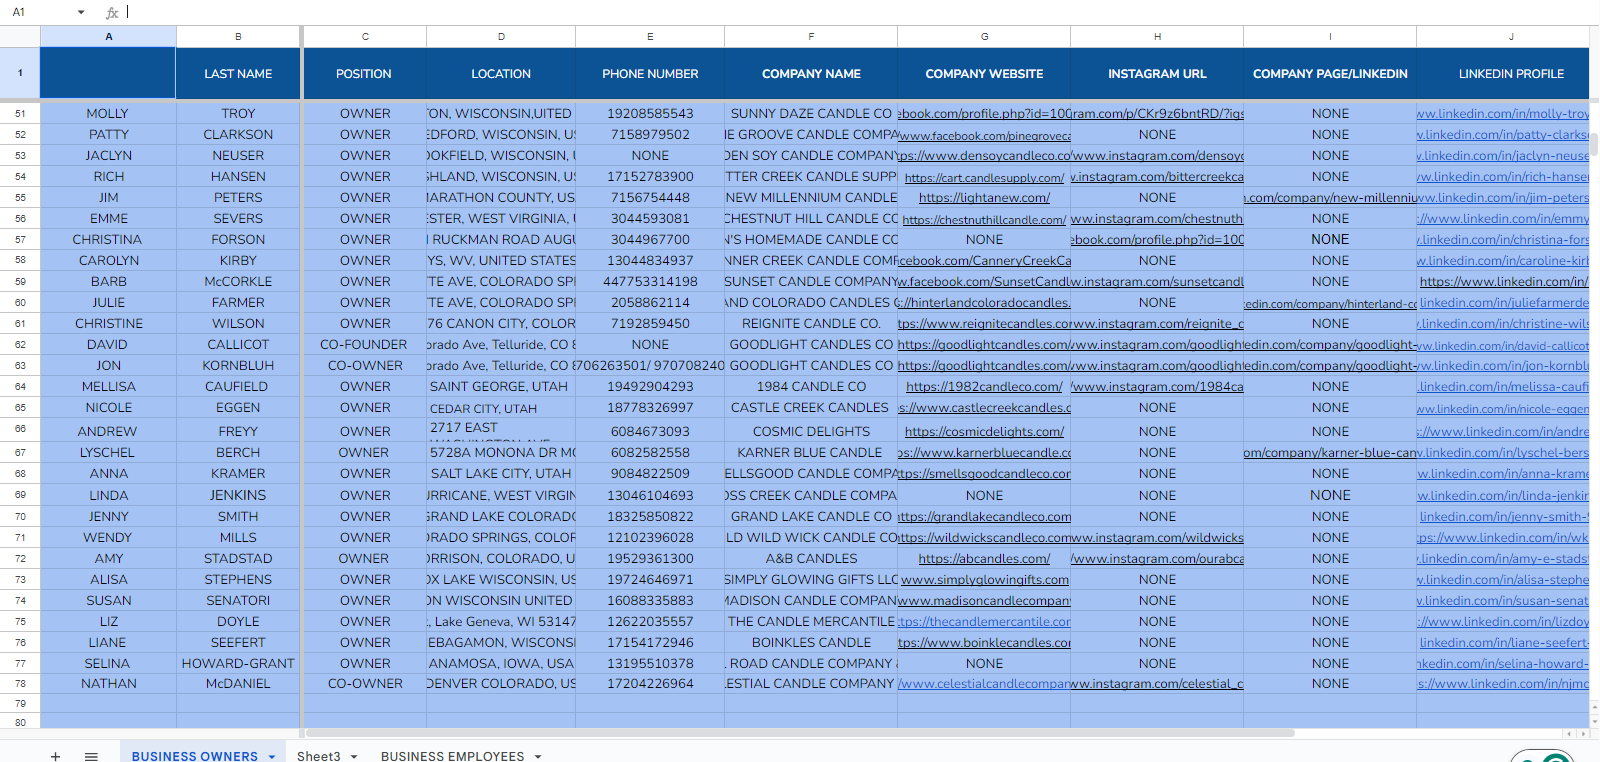Select the BOINKLES CANDLE cell
The width and height of the screenshot is (1600, 762).
[811, 643]
